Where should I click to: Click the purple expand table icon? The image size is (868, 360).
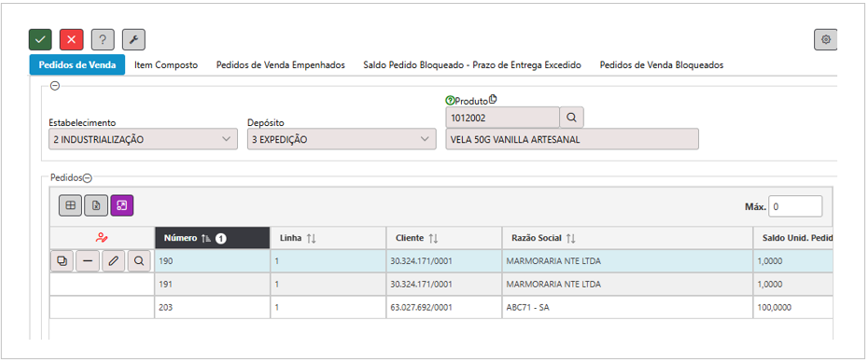click(122, 206)
